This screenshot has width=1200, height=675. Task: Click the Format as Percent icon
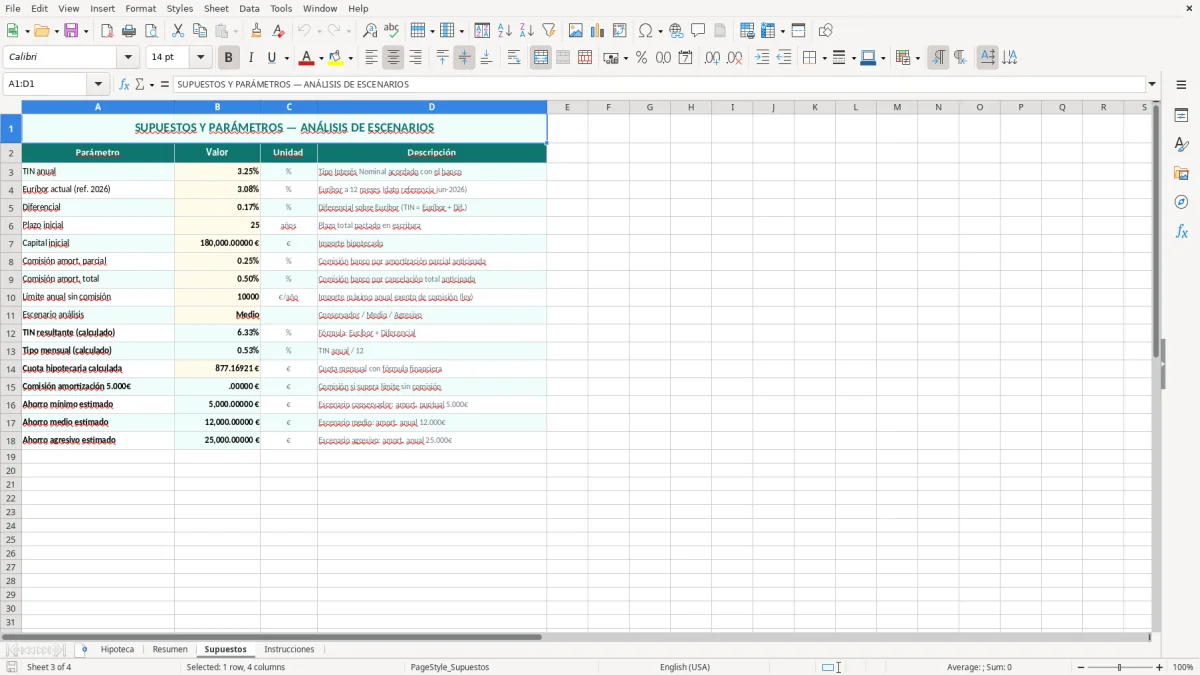(x=642, y=58)
